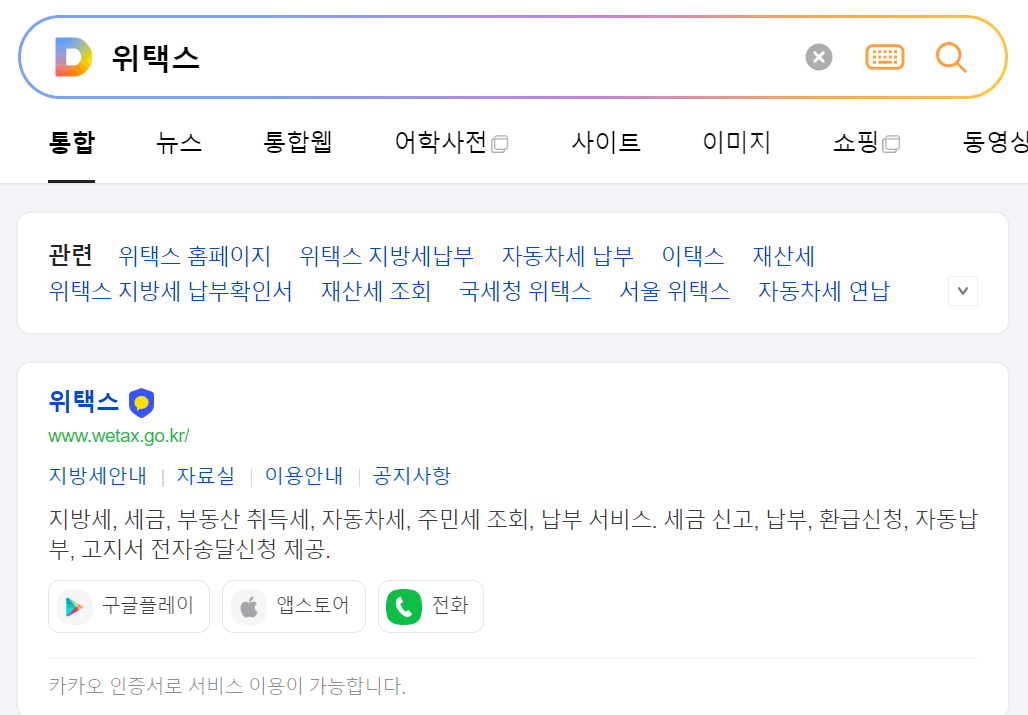The image size is (1028, 715).
Task: Open the 지방세안내 sublink
Action: pos(96,477)
